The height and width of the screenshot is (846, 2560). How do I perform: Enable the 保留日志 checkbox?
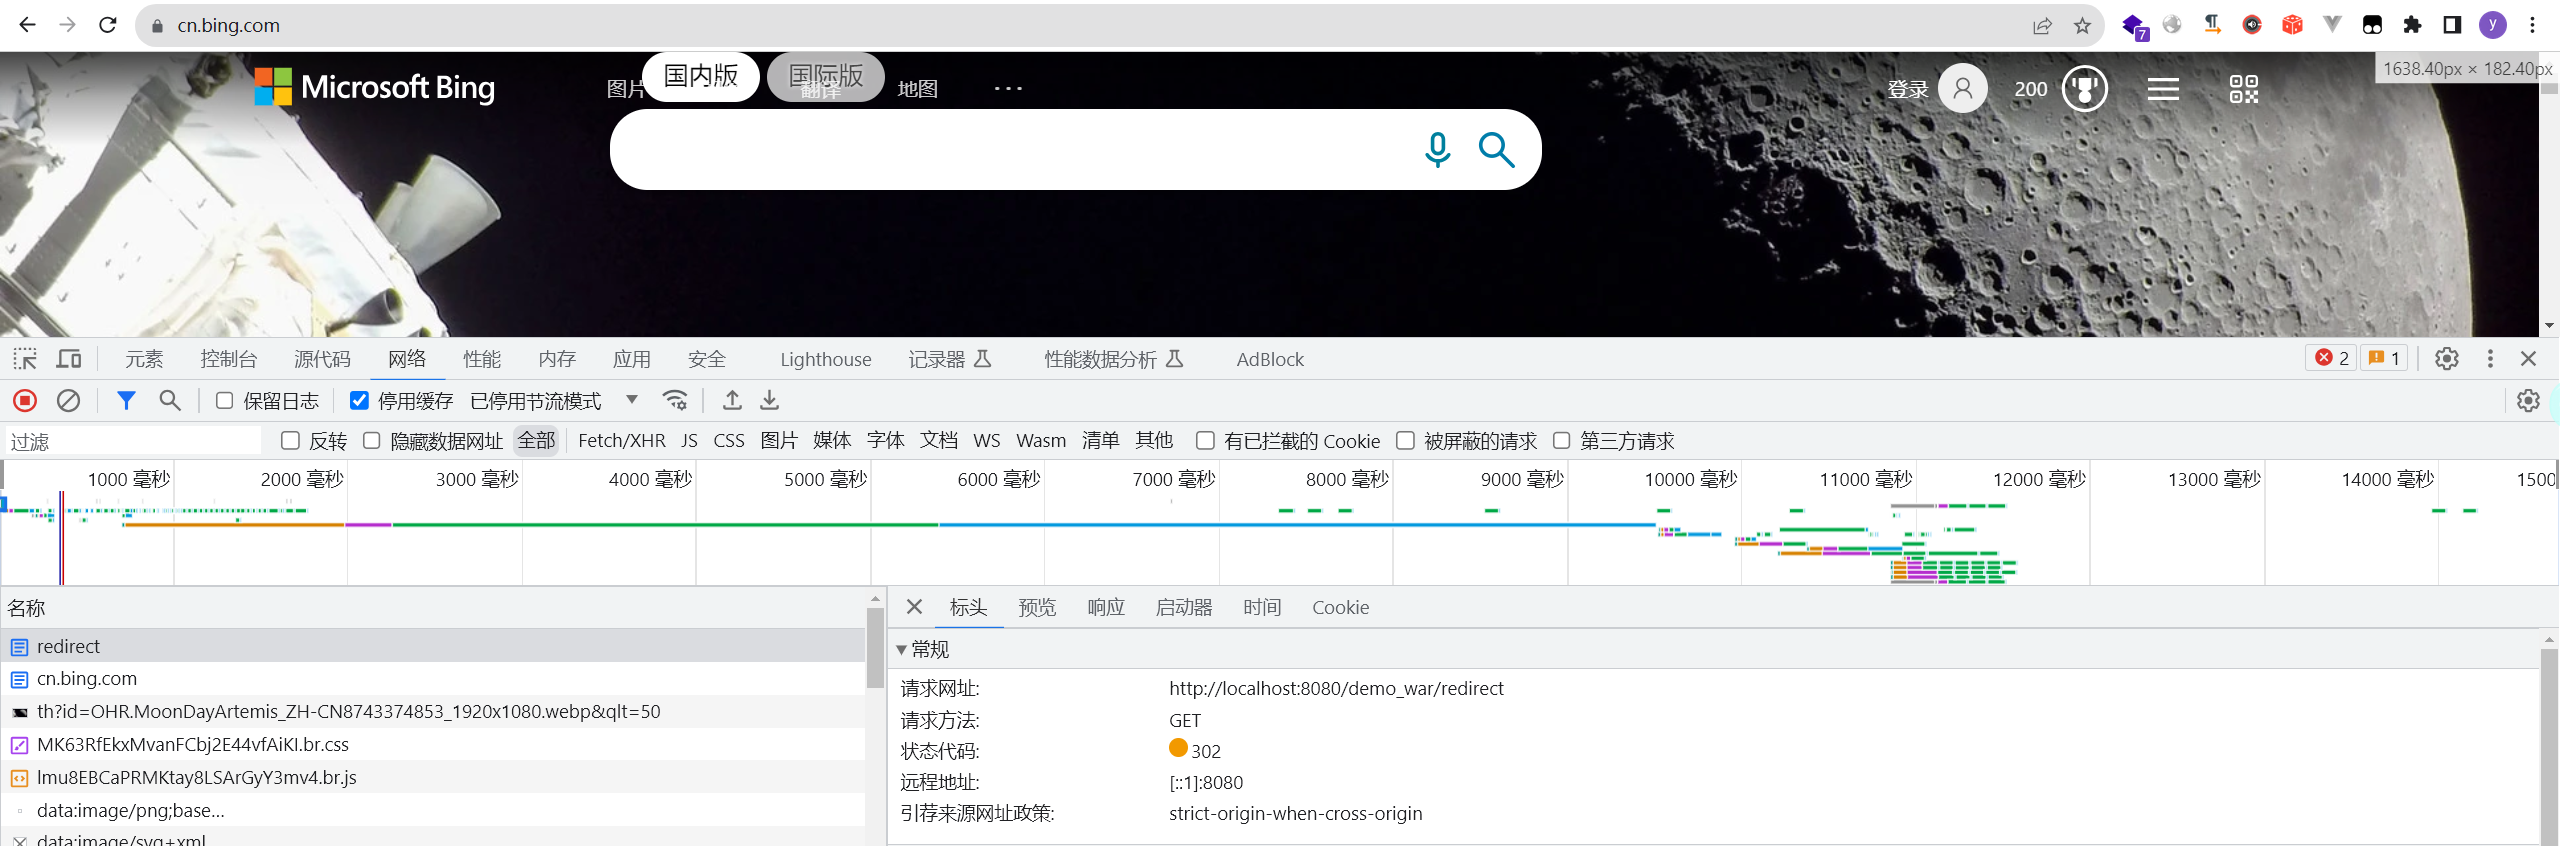pyautogui.click(x=225, y=401)
